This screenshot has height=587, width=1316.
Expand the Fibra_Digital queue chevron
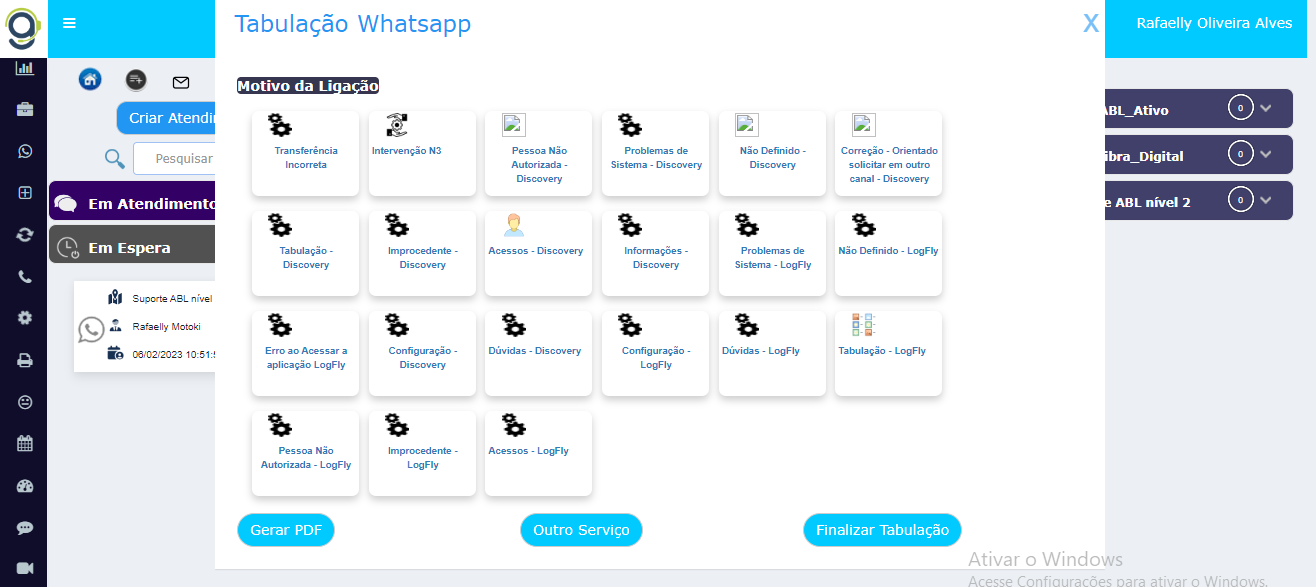click(1266, 154)
